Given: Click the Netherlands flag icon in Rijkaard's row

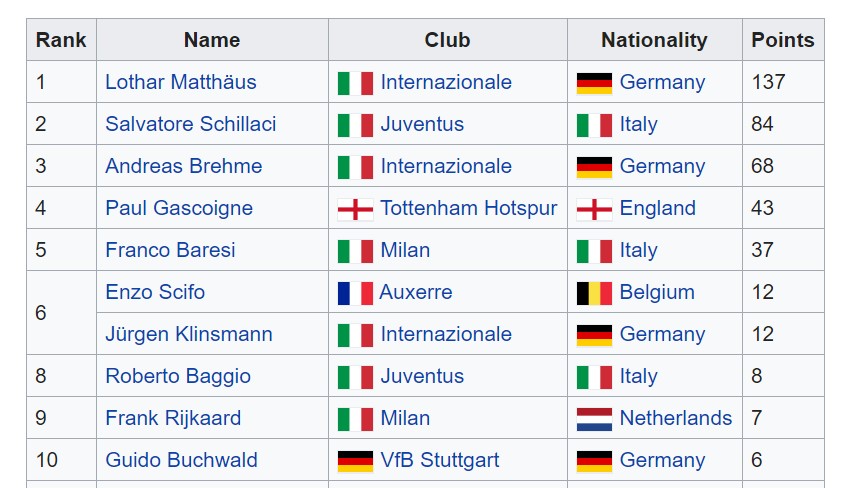Looking at the screenshot, I should (594, 419).
